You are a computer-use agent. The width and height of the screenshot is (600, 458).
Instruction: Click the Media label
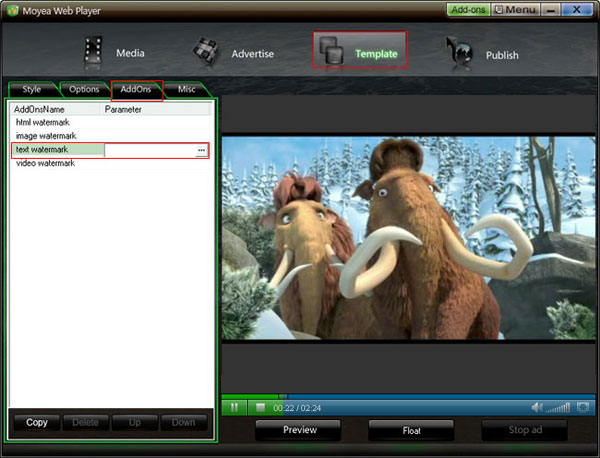pyautogui.click(x=130, y=53)
